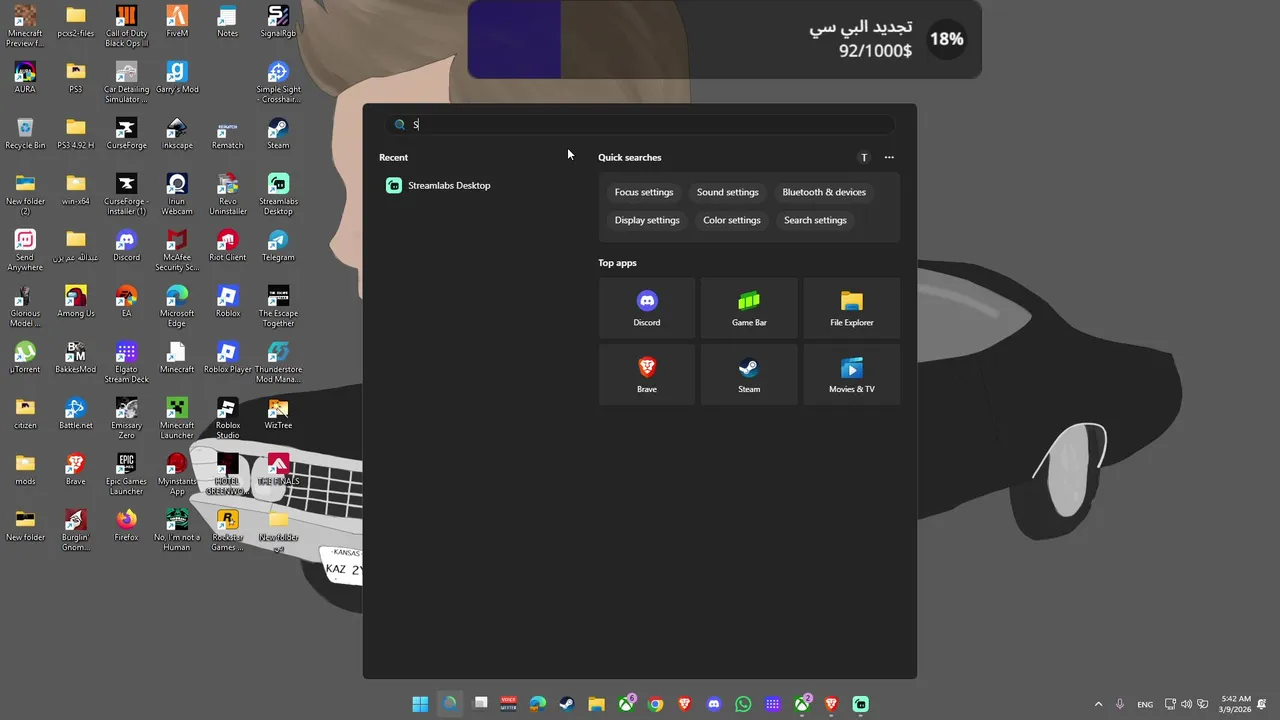This screenshot has height=720, width=1280.
Task: Click the 18% progress circle on the goal widget
Action: [x=946, y=39]
